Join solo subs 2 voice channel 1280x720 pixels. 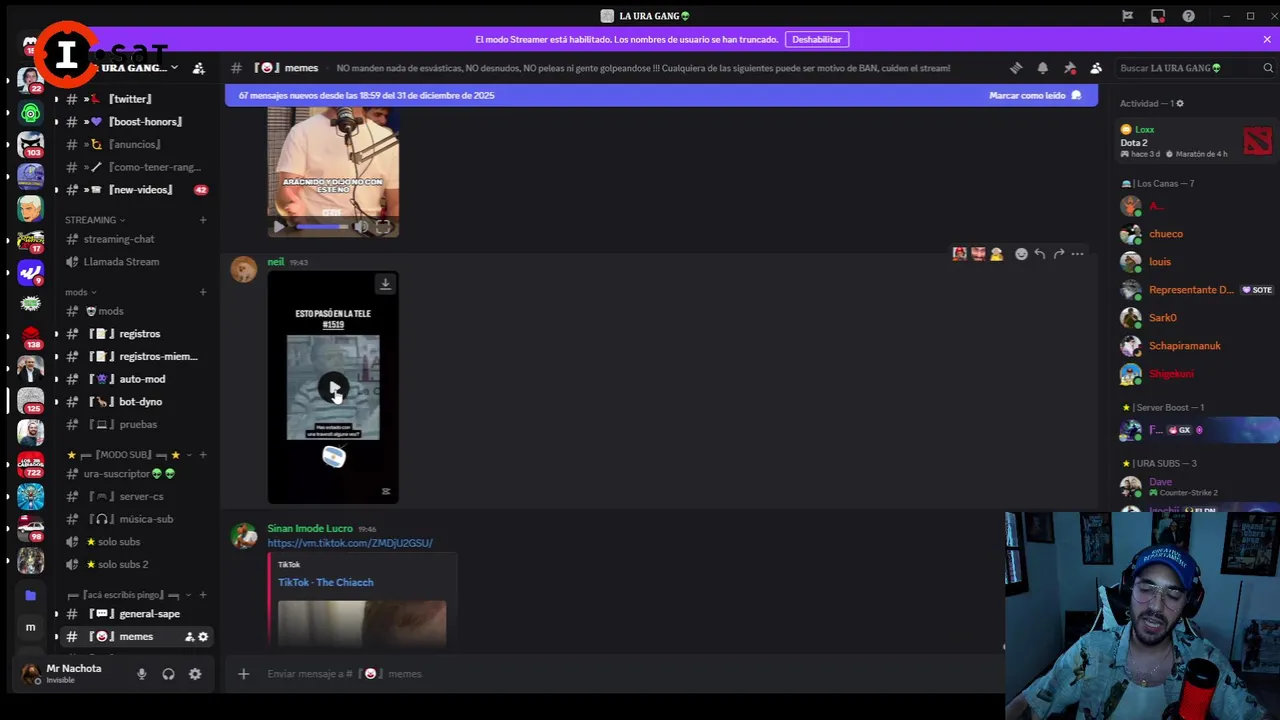135,565
